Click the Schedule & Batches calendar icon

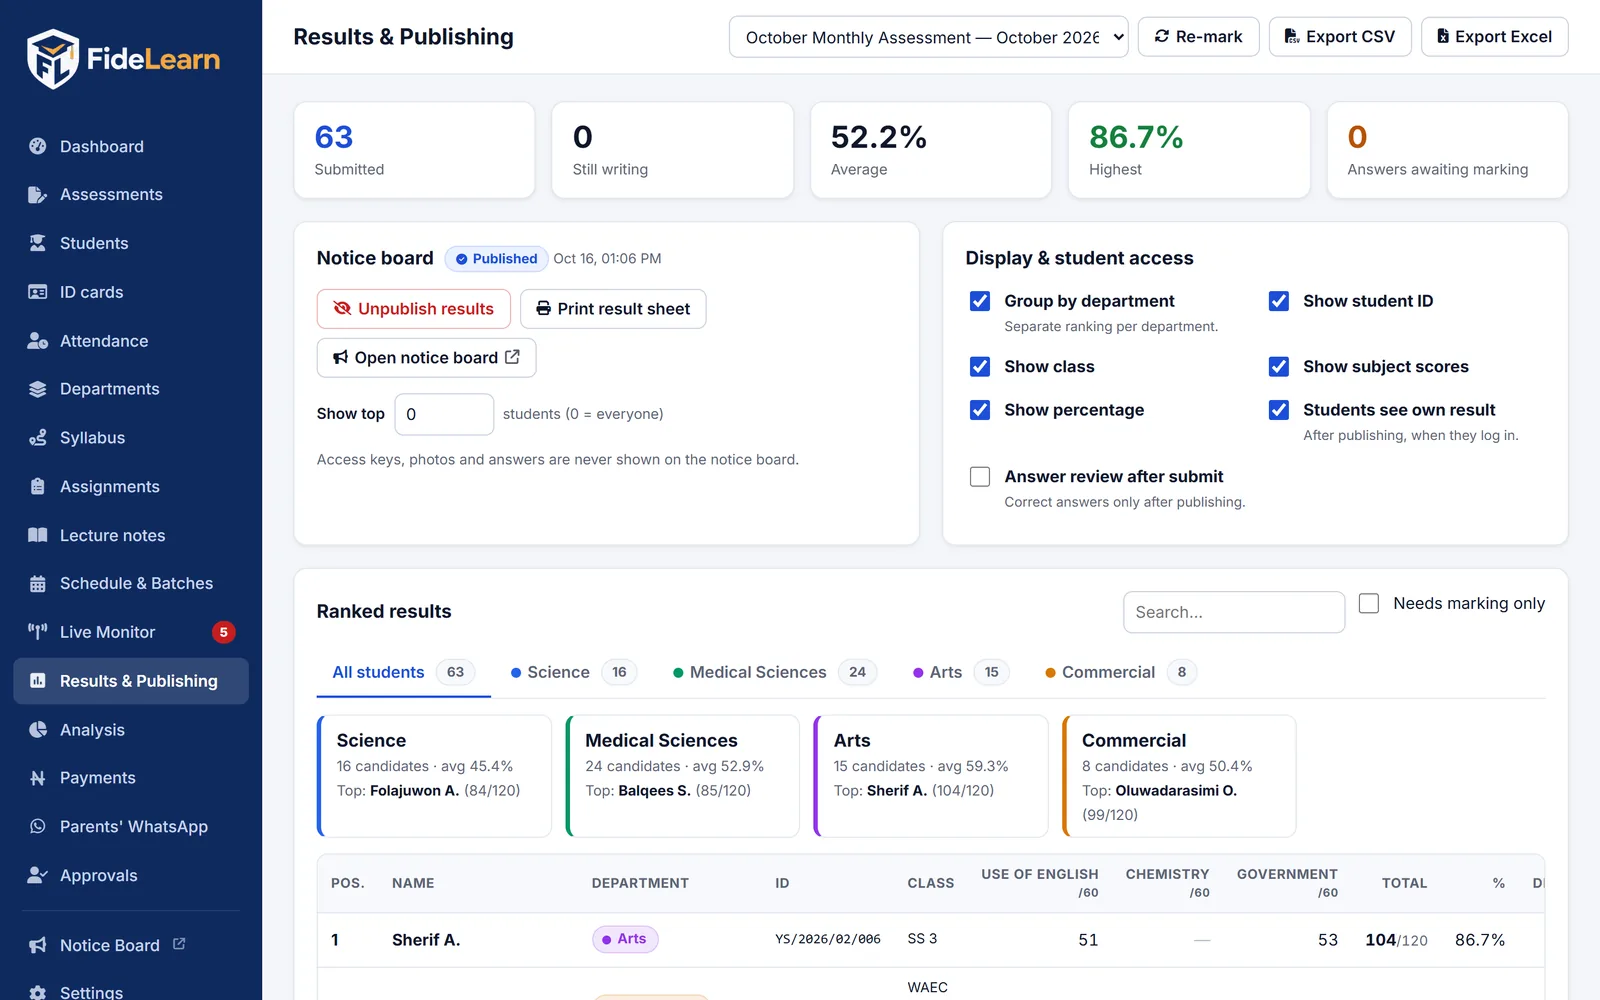click(x=38, y=584)
